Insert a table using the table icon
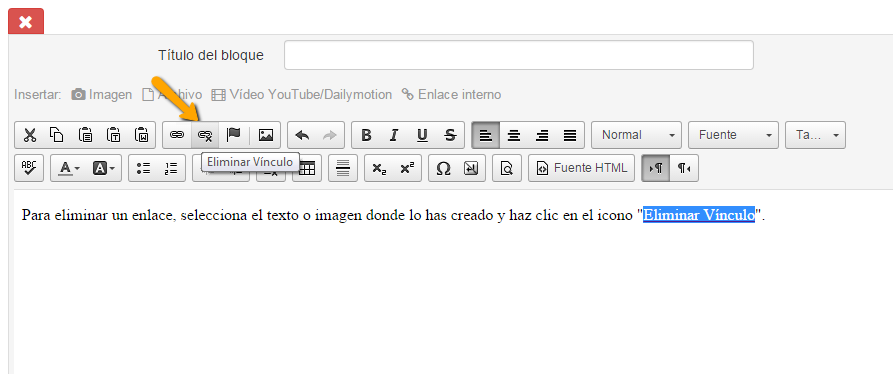The height and width of the screenshot is (374, 893). (x=308, y=168)
